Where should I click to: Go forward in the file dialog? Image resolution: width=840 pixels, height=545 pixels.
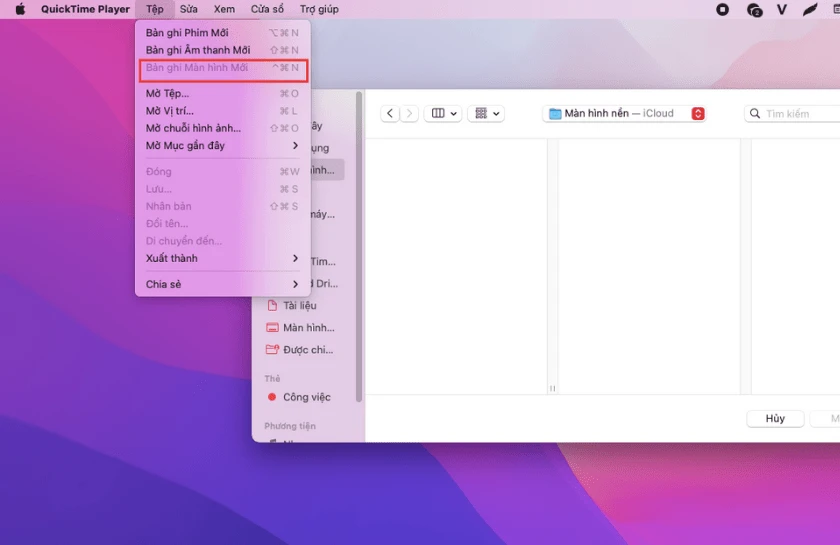(409, 113)
